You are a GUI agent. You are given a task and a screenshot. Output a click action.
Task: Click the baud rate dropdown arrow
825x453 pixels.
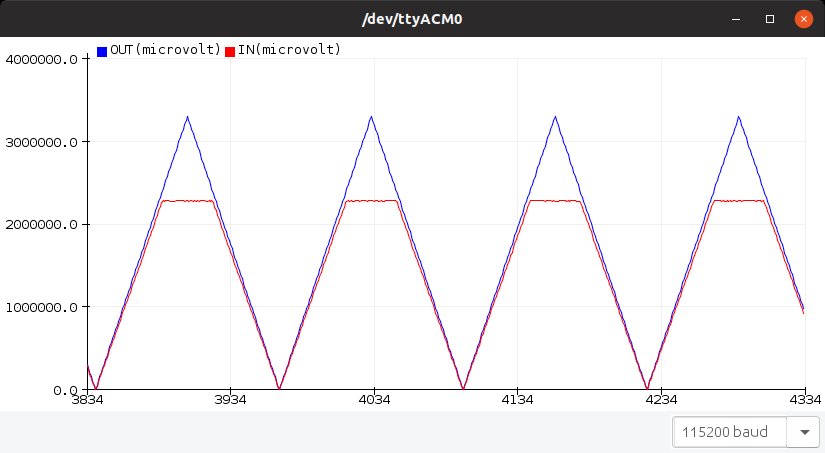pos(804,433)
